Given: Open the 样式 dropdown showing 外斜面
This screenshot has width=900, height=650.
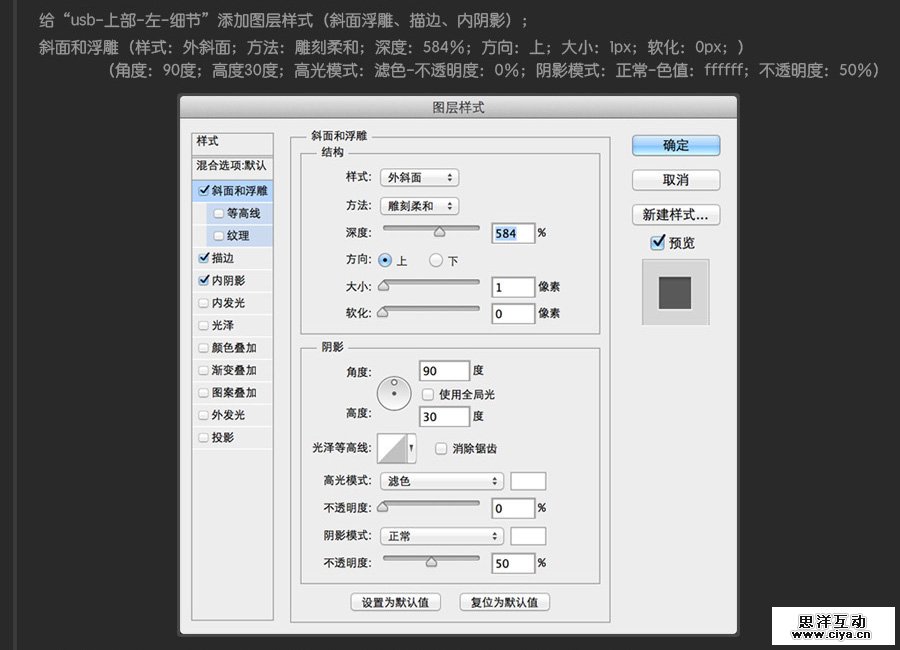Looking at the screenshot, I should (419, 177).
